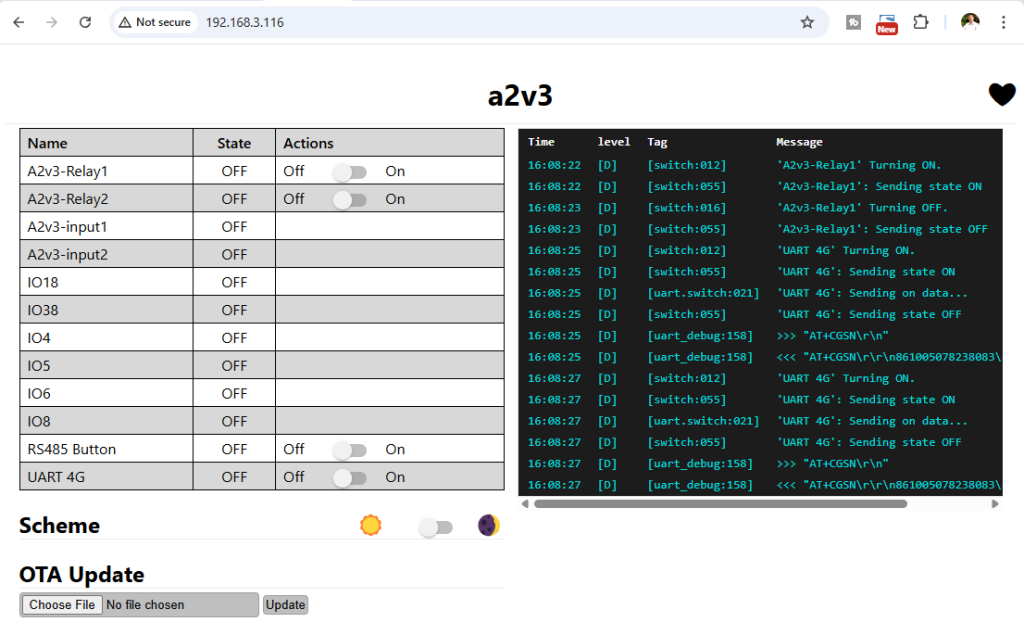Go back using browser back arrow
The image size is (1024, 635).
click(x=19, y=22)
